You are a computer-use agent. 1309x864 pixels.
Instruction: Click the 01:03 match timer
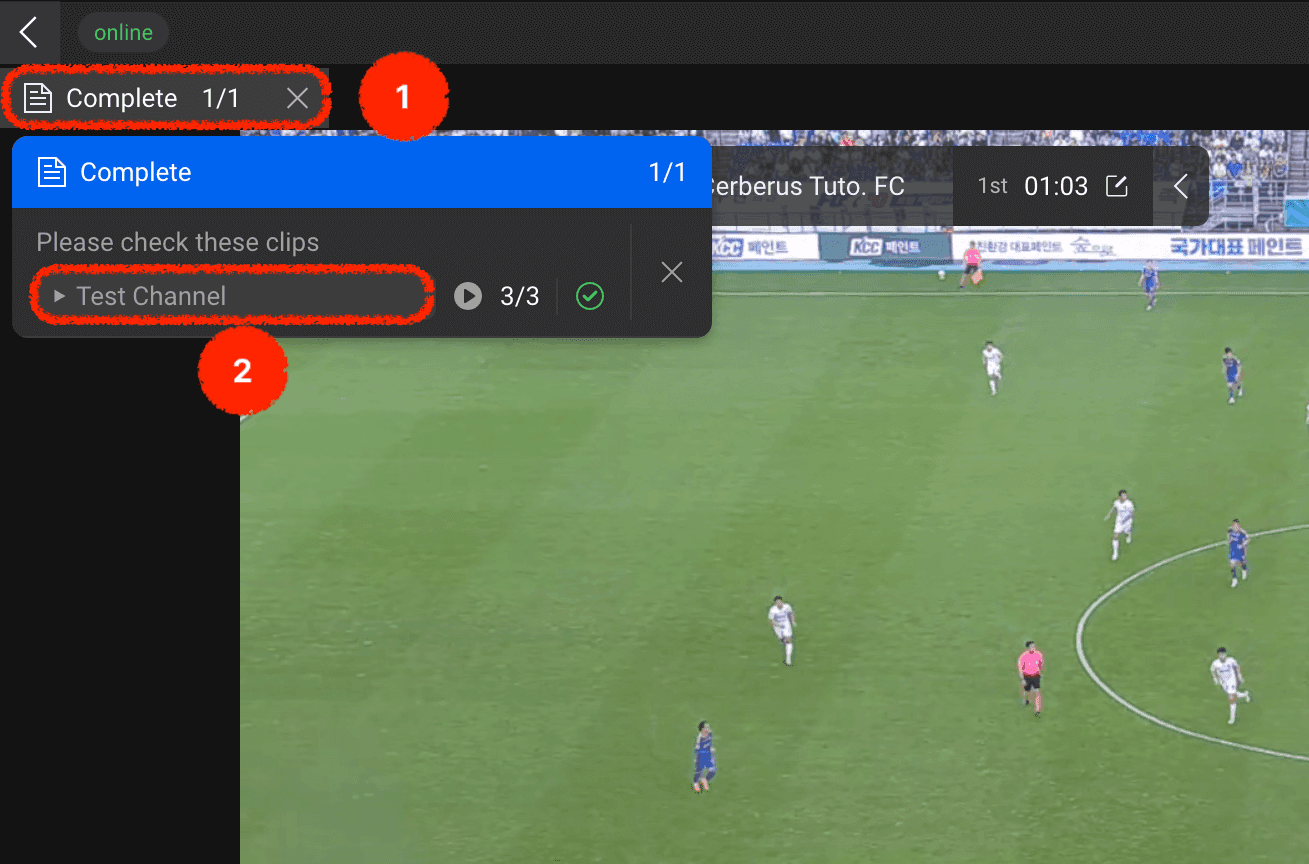pos(1056,186)
